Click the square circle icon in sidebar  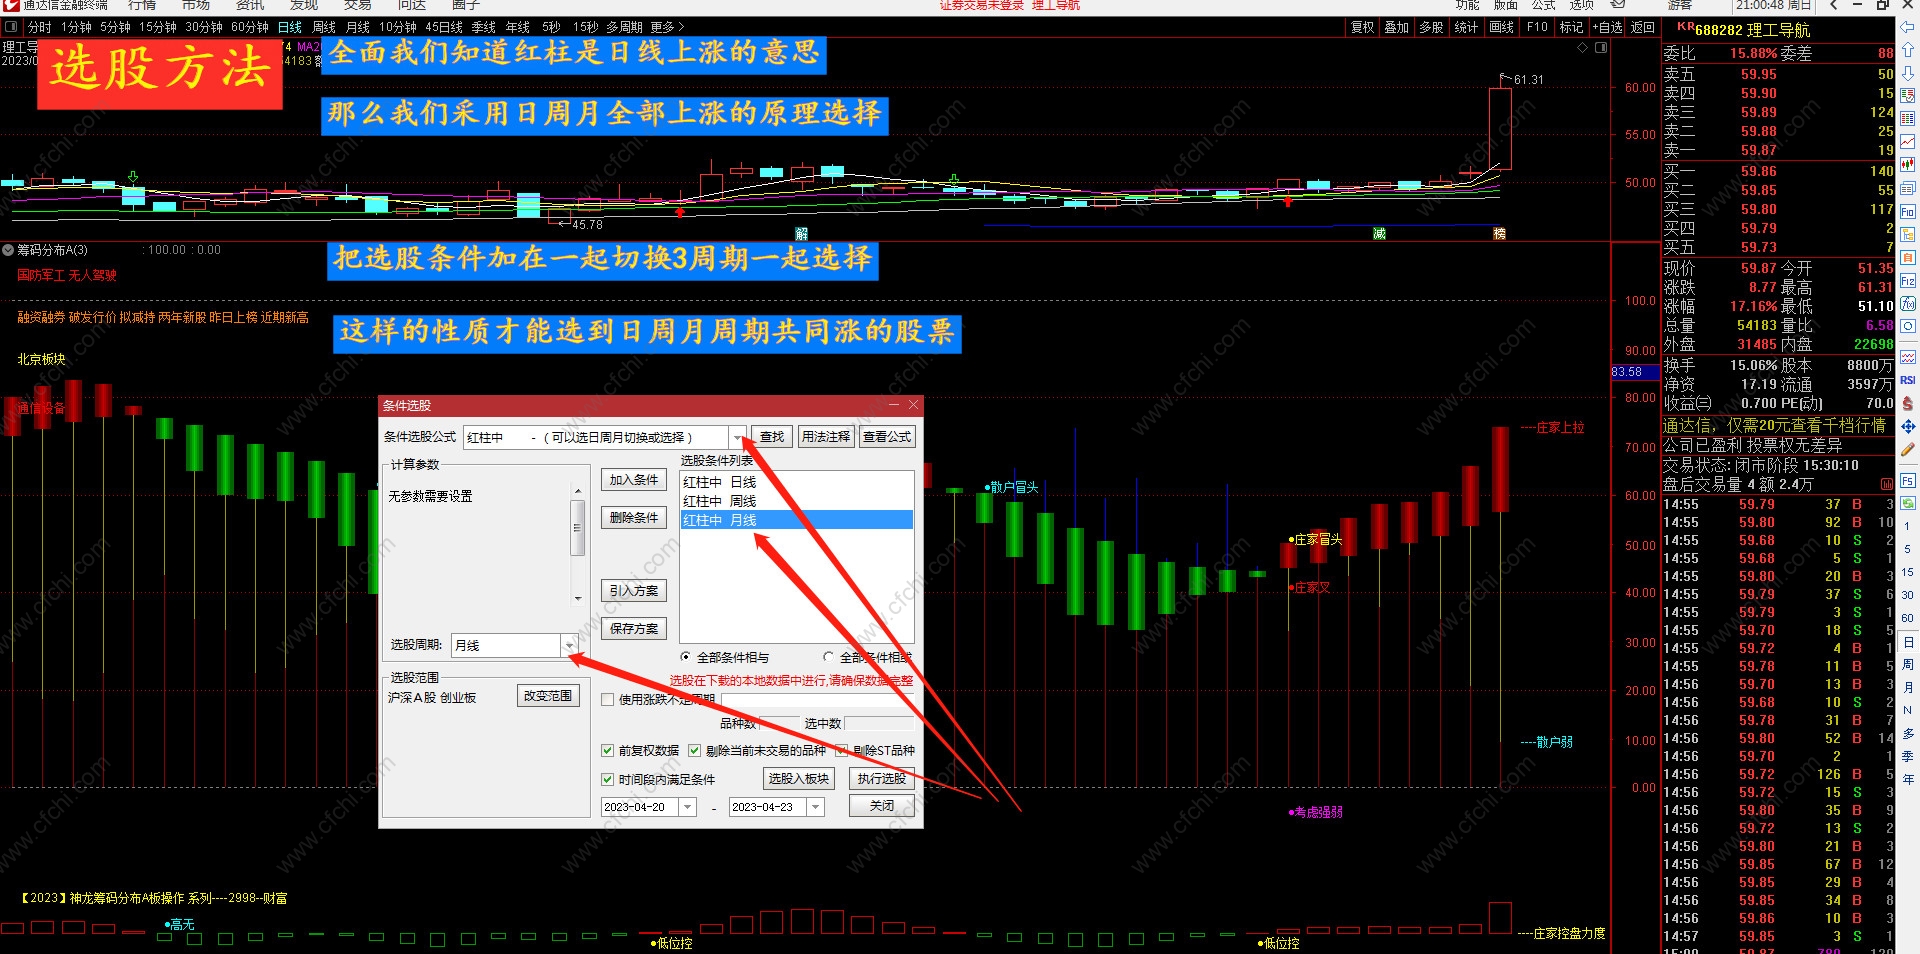coord(1908,325)
